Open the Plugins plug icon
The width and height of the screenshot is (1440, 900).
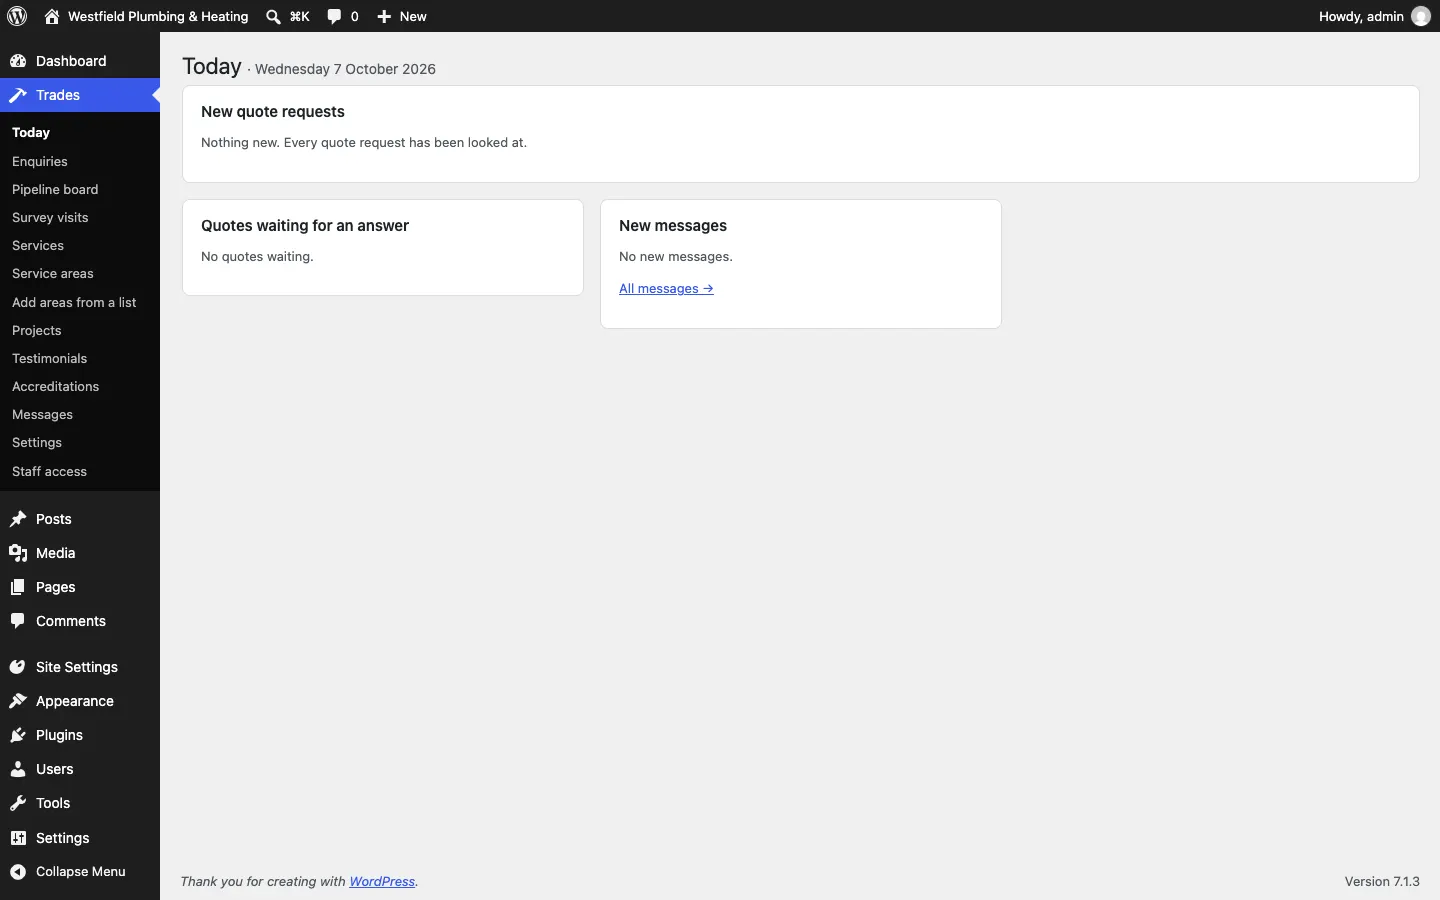click(18, 735)
